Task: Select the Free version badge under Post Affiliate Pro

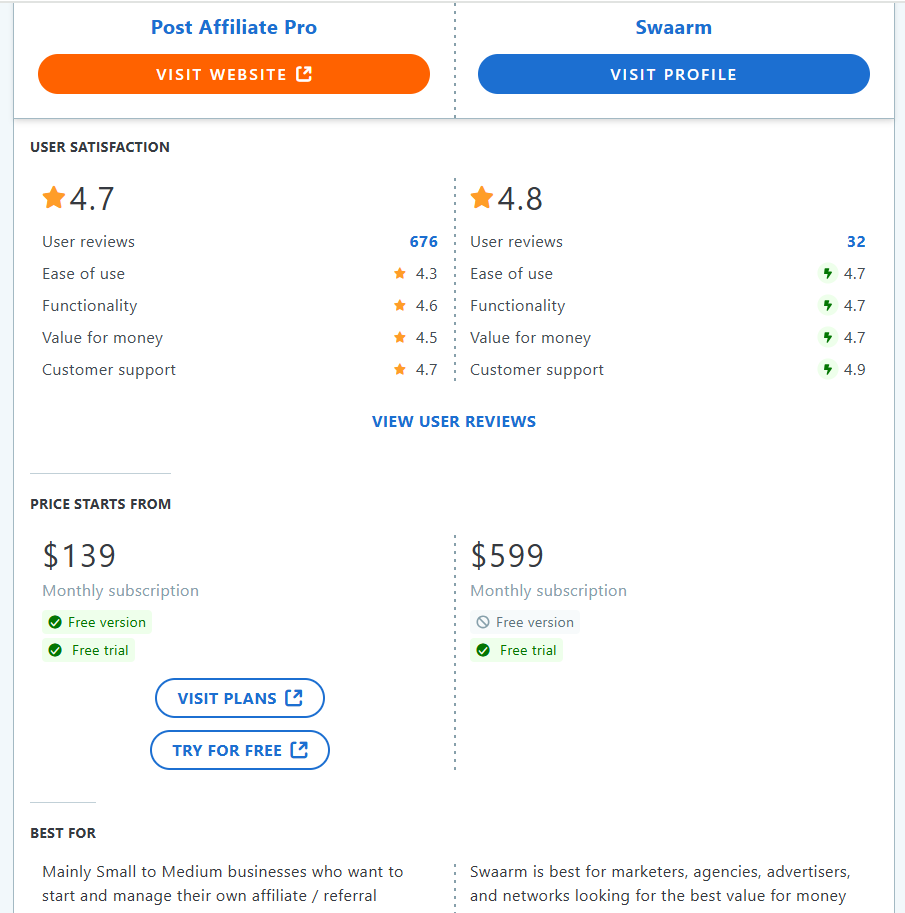Action: (96, 621)
